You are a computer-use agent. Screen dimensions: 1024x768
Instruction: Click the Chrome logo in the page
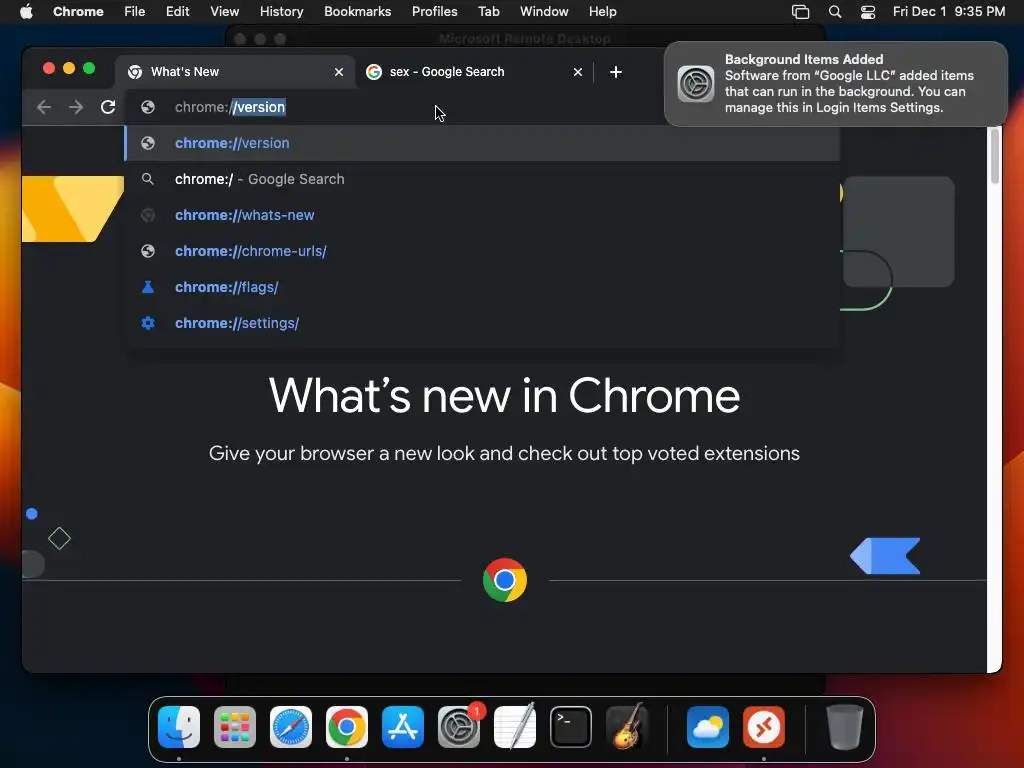coord(505,580)
